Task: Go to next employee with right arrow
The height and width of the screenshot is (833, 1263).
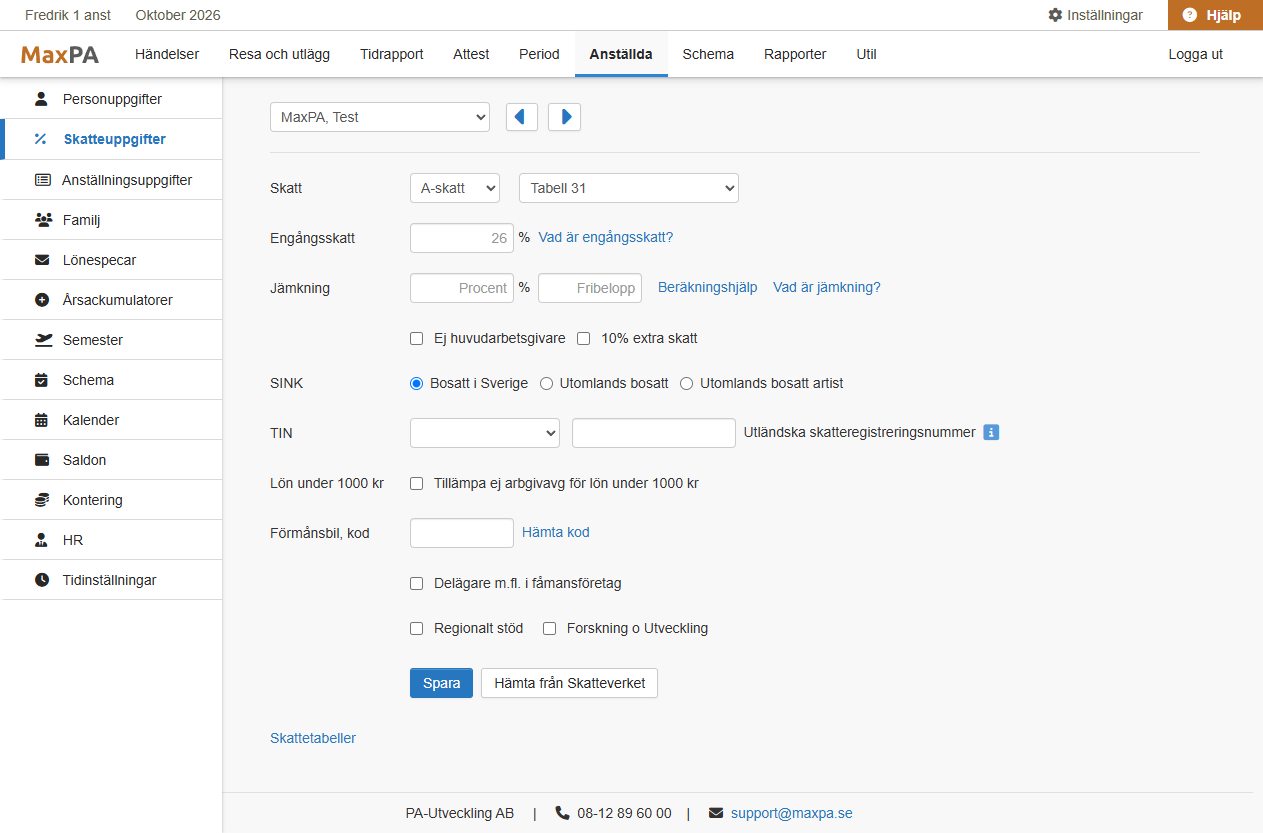Action: [565, 117]
